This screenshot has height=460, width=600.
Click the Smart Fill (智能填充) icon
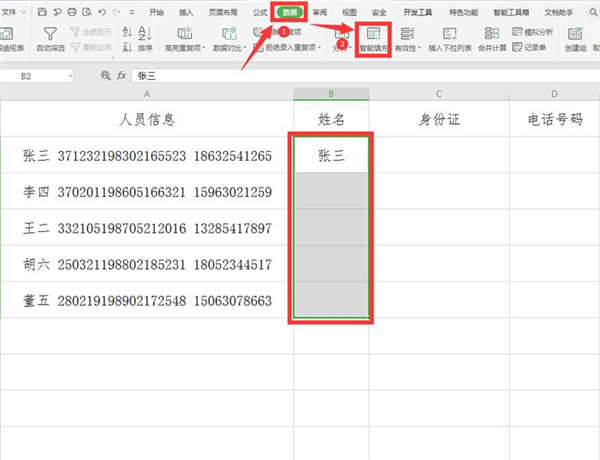(374, 35)
